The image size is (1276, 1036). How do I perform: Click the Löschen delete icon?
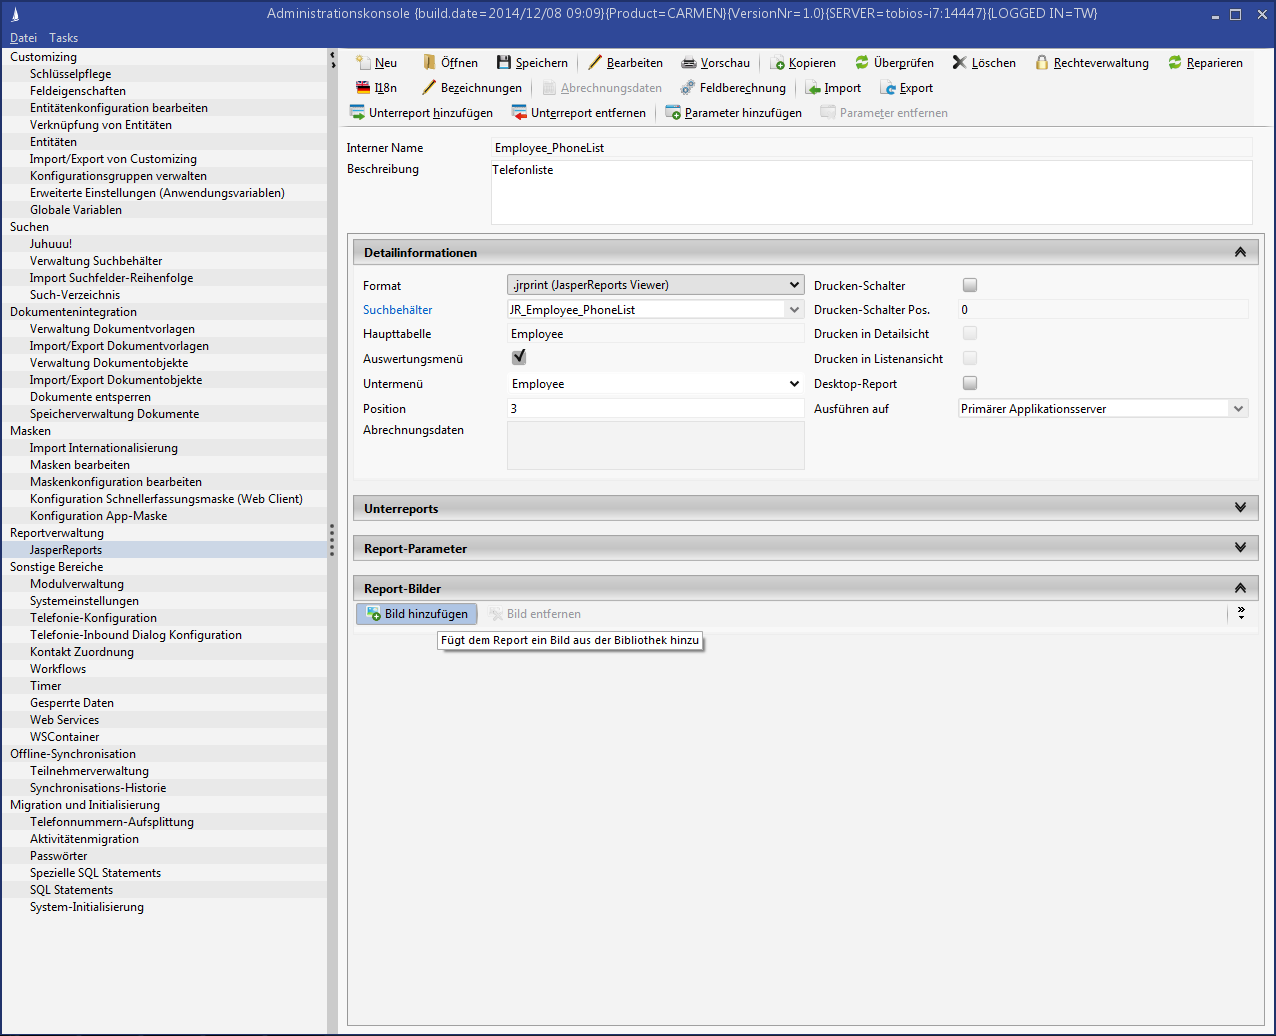(x=960, y=63)
